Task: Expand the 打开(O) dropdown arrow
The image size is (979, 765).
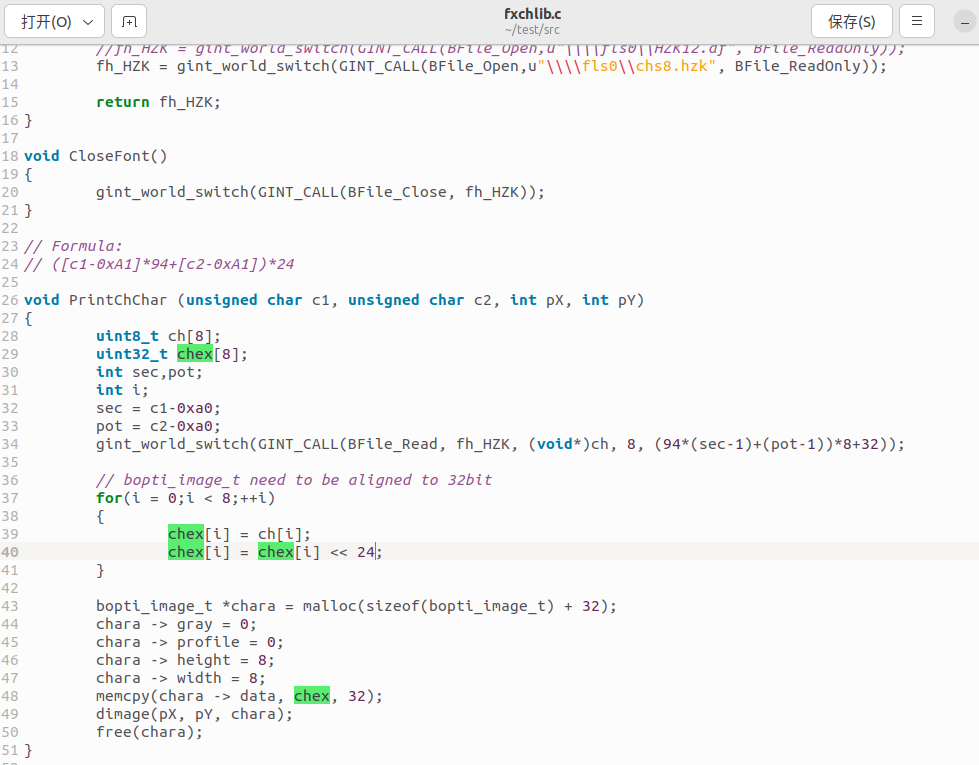Action: click(88, 22)
